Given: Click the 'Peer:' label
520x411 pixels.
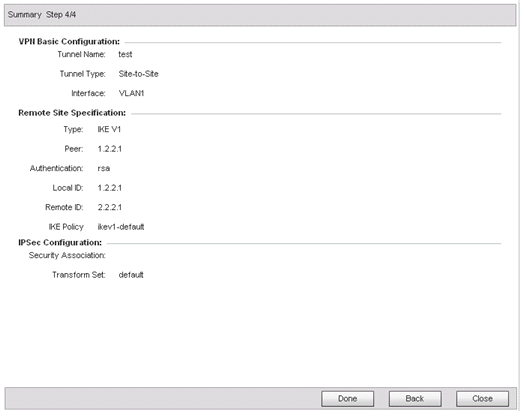Looking at the screenshot, I should pyautogui.click(x=74, y=149).
